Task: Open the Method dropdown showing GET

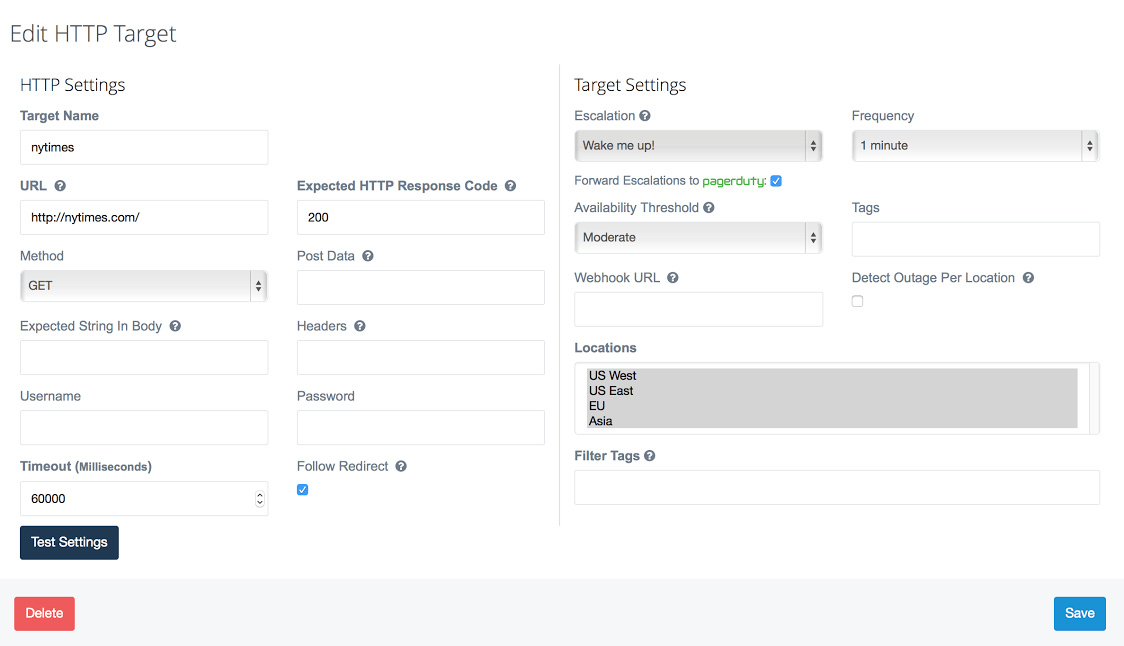Action: [x=144, y=286]
